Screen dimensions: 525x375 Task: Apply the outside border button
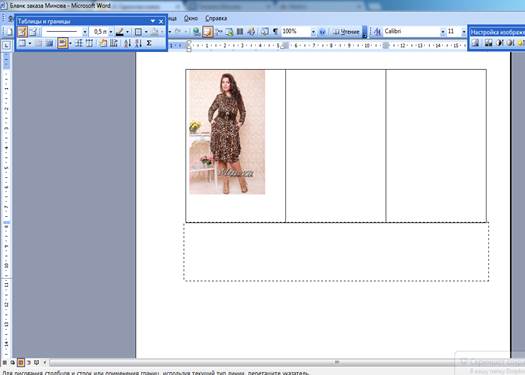(x=138, y=32)
